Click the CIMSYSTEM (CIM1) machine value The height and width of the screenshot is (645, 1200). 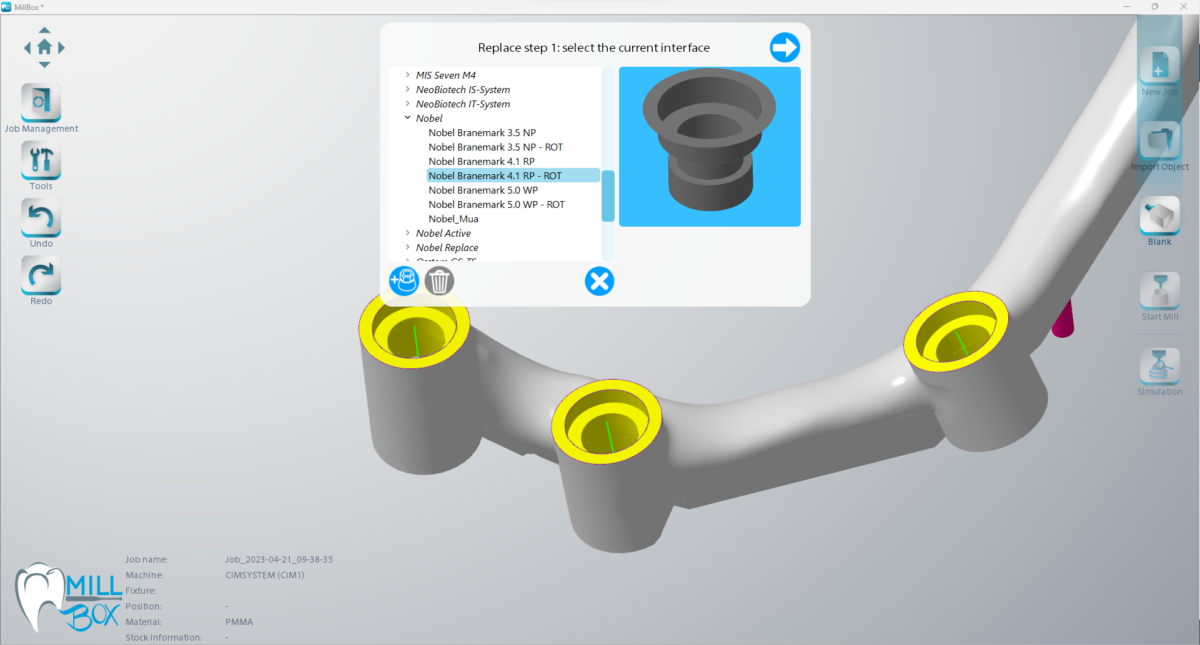pyautogui.click(x=265, y=575)
